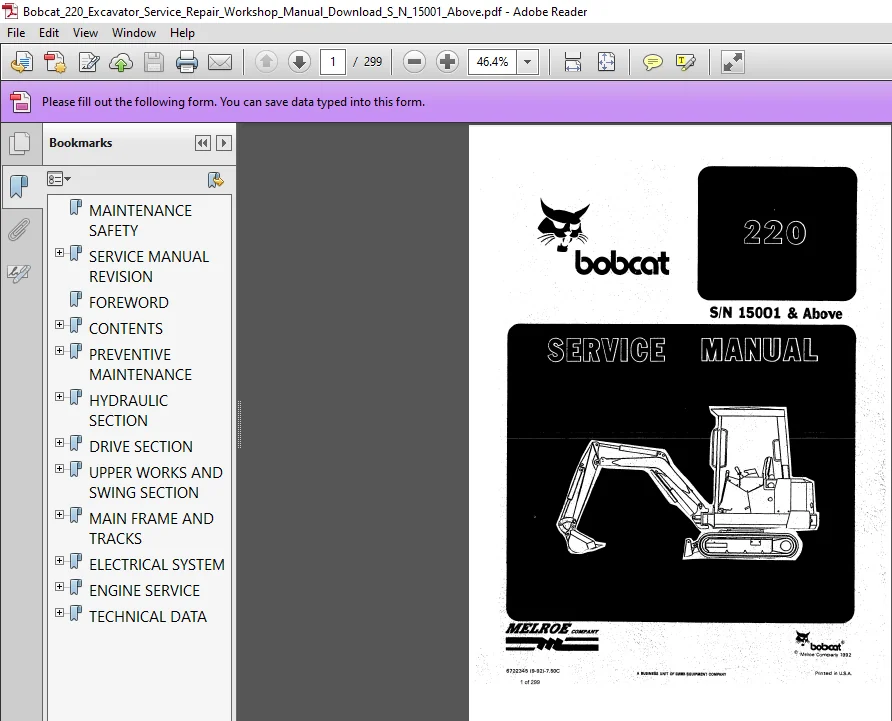
Task: Jump to the DRIVE SECTION bookmark text
Action: (141, 446)
